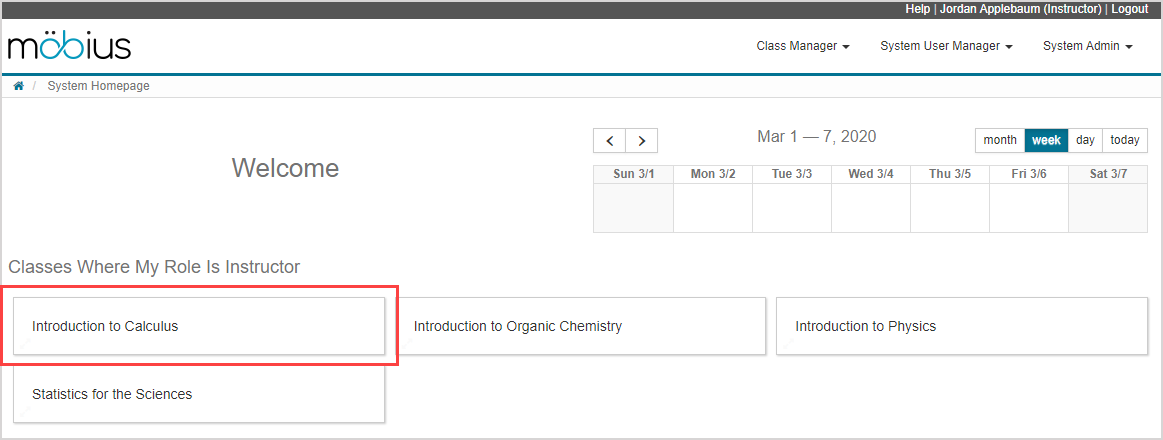This screenshot has width=1163, height=440.
Task: Select the Wed 3/4 calendar cell
Action: click(870, 208)
